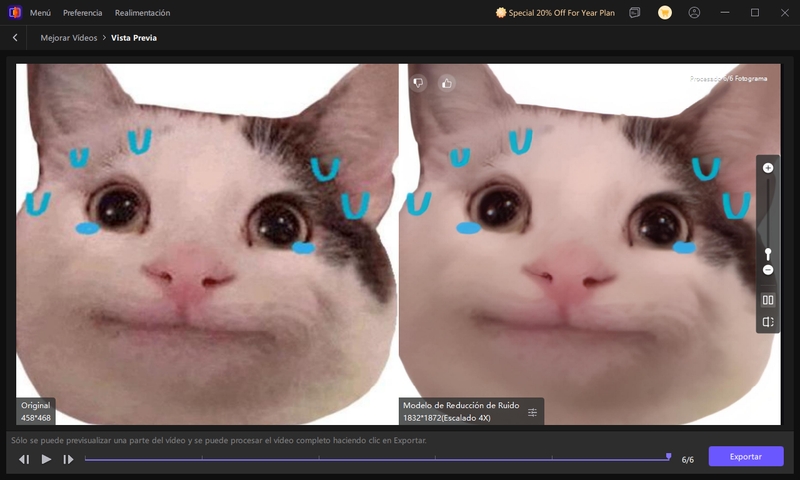Open the Preferencia menu
This screenshot has width=800, height=480.
pyautogui.click(x=83, y=13)
